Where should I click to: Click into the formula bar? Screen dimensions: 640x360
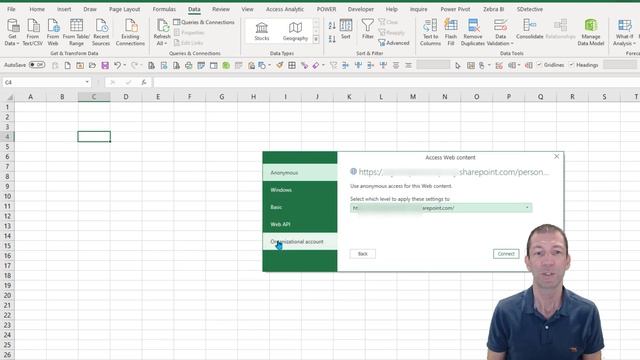[x=396, y=82]
